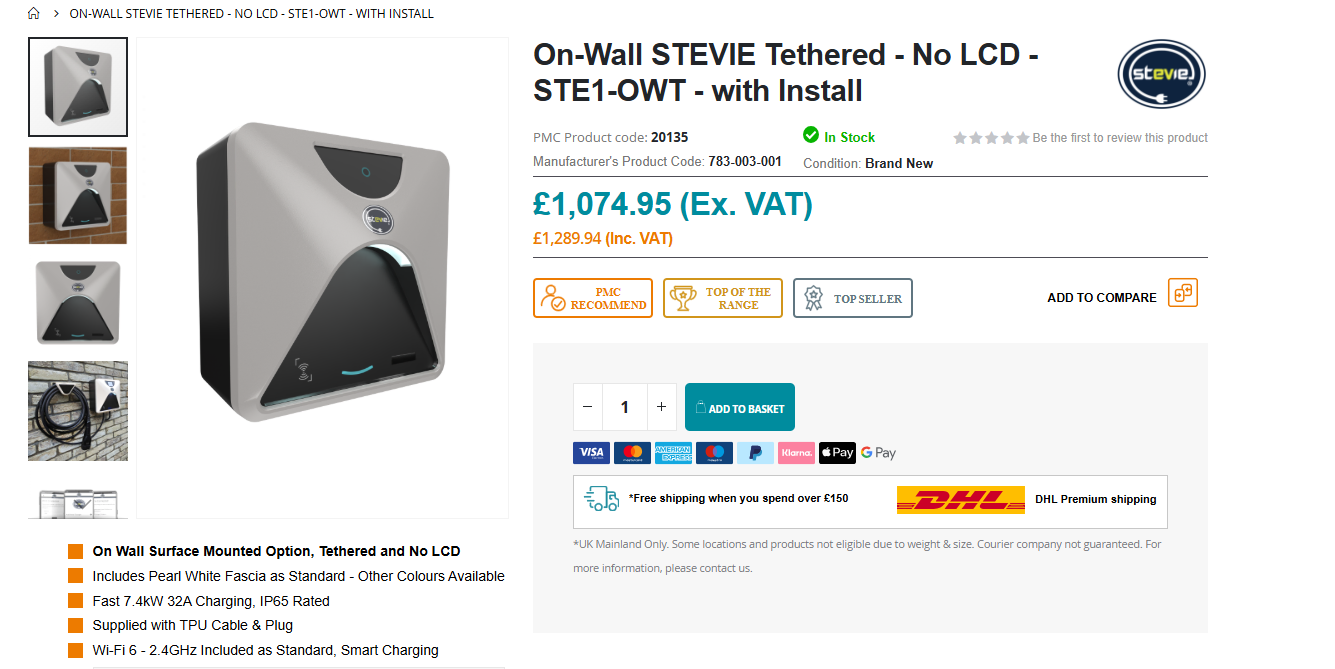1335x669 pixels.
Task: Click the Visa card icon
Action: coord(591,453)
